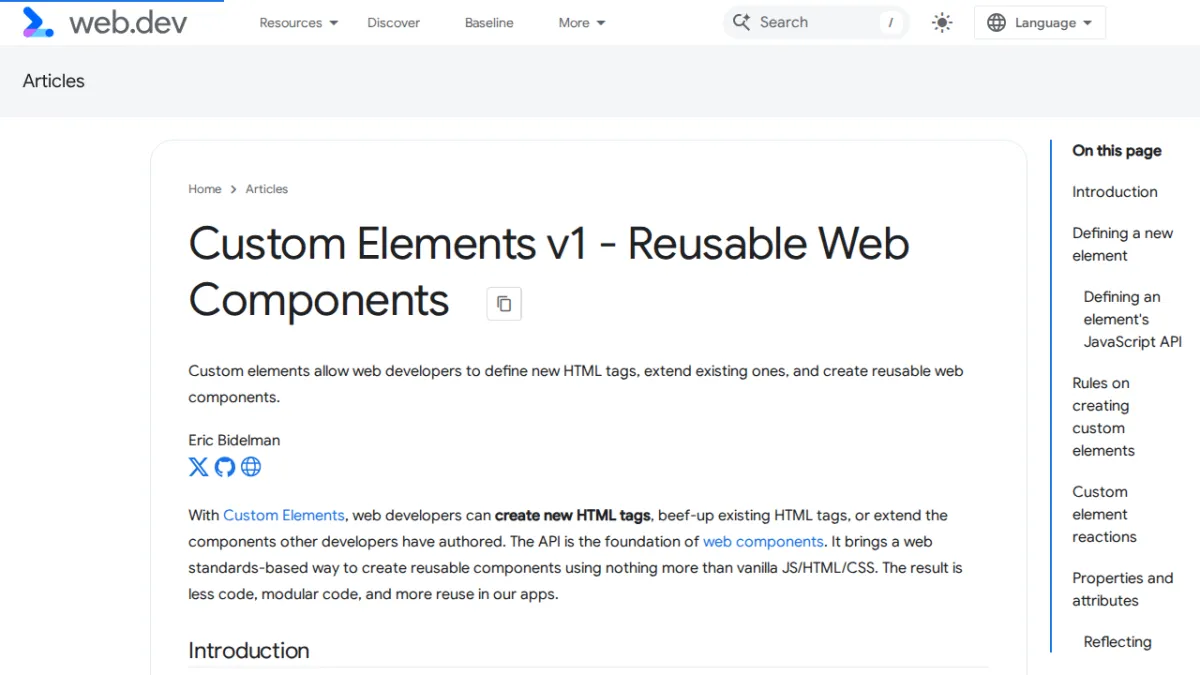Click the Introduction section heading
The image size is (1200, 675).
[x=249, y=650]
